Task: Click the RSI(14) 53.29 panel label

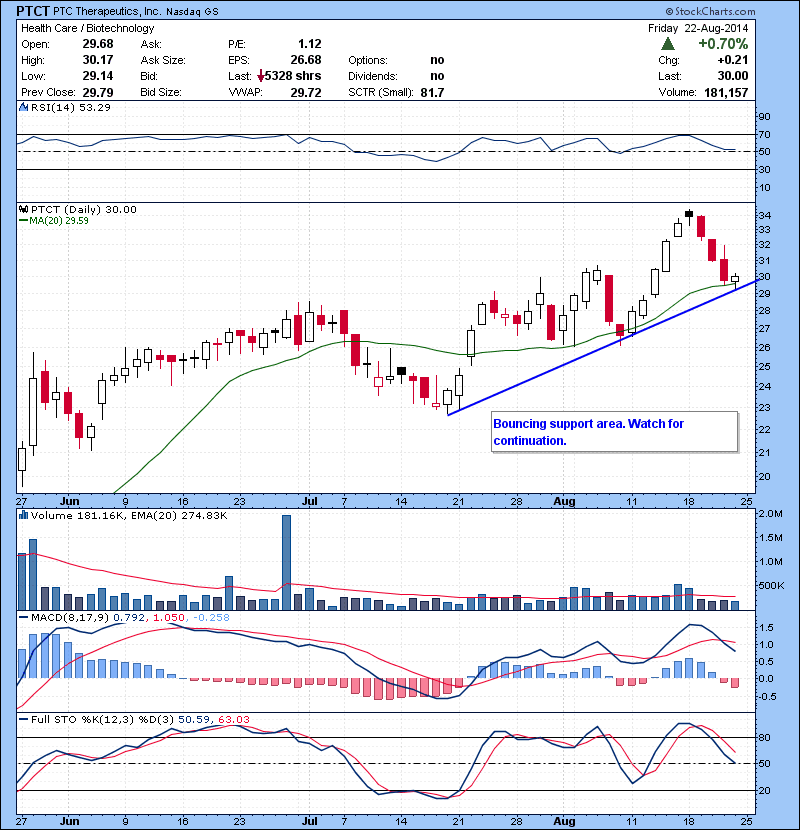Action: tap(70, 107)
